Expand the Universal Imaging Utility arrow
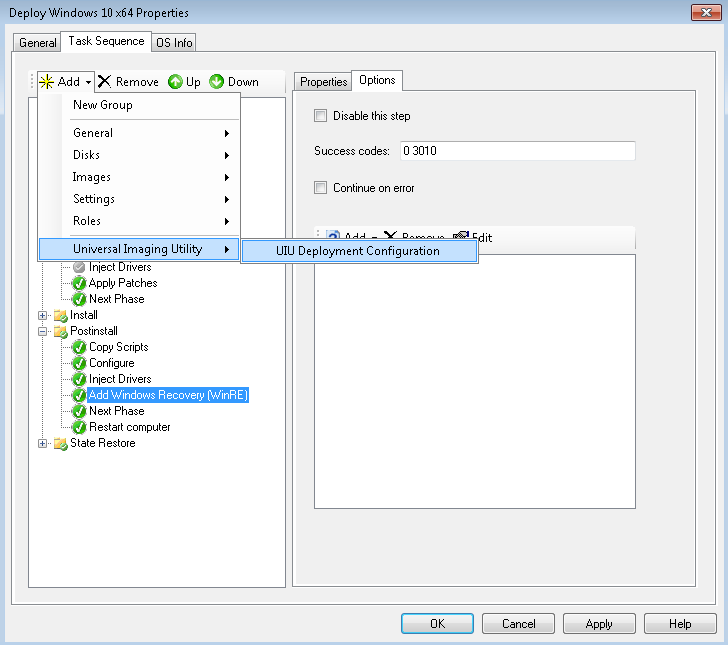The width and height of the screenshot is (728, 645). click(227, 250)
